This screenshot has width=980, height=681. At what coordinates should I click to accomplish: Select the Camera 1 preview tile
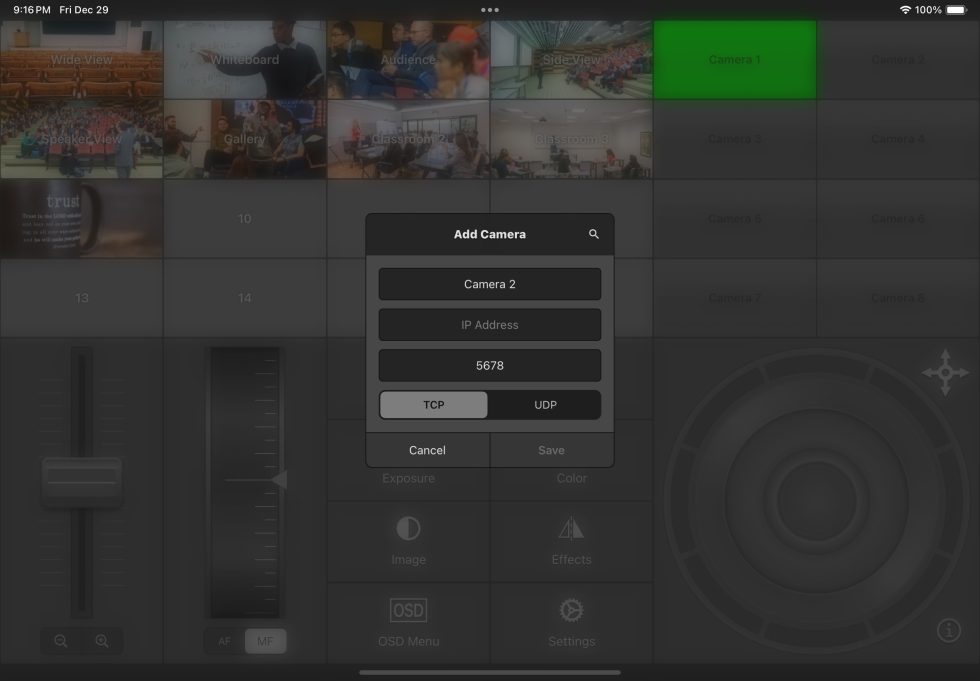click(734, 59)
